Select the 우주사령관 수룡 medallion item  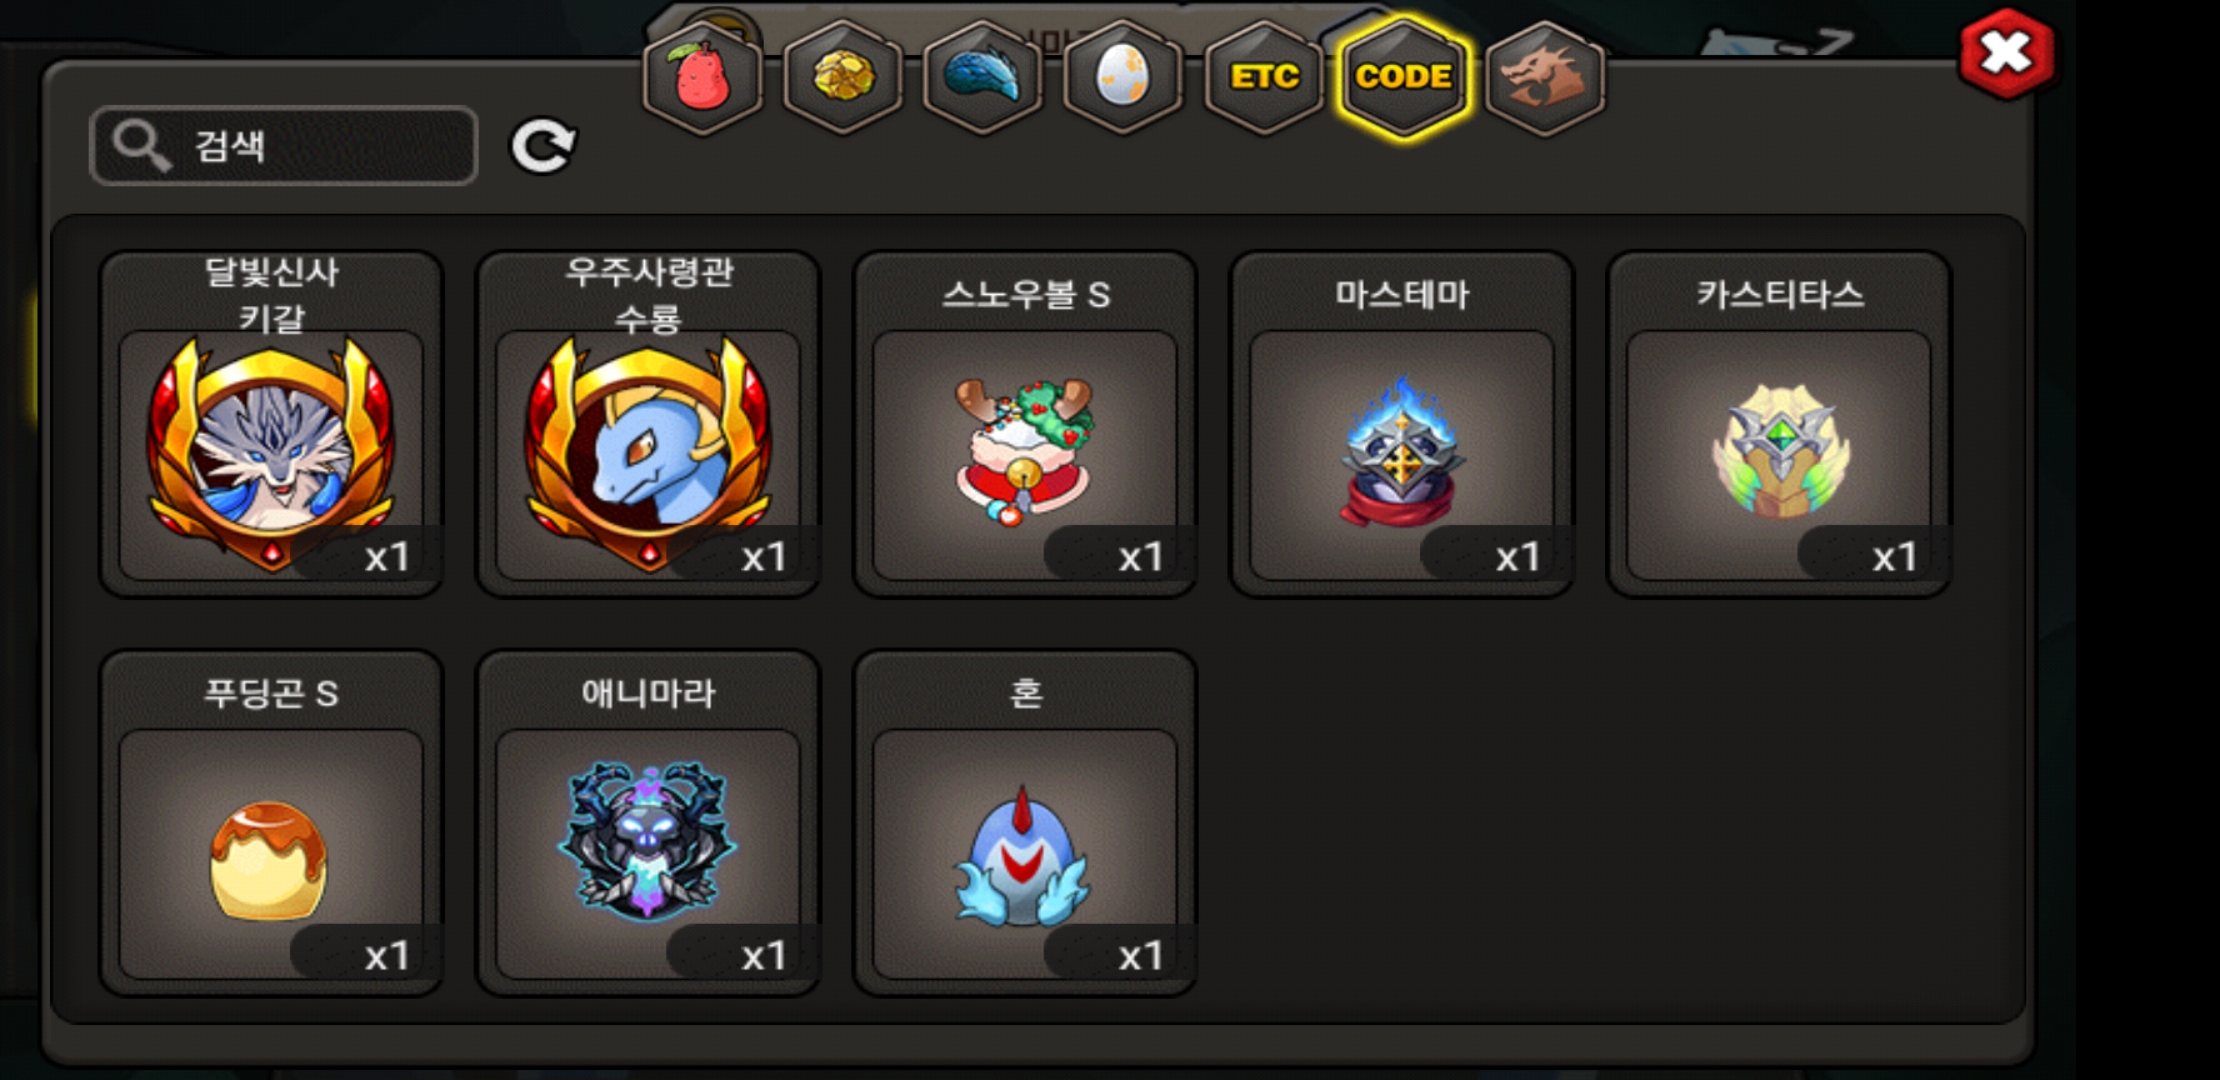coord(648,424)
